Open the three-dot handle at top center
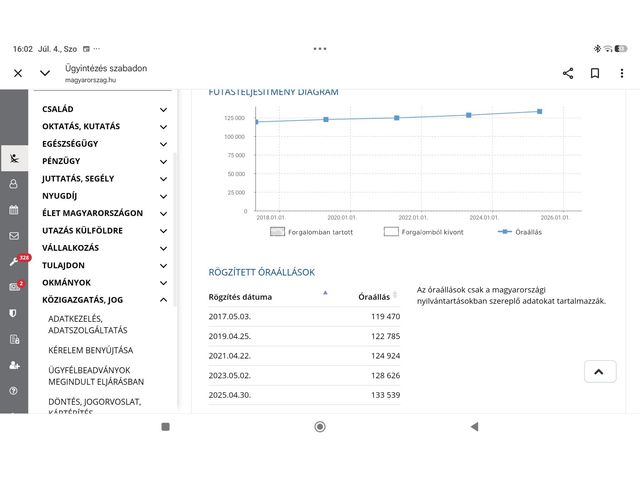The height and width of the screenshot is (480, 640). (x=320, y=49)
